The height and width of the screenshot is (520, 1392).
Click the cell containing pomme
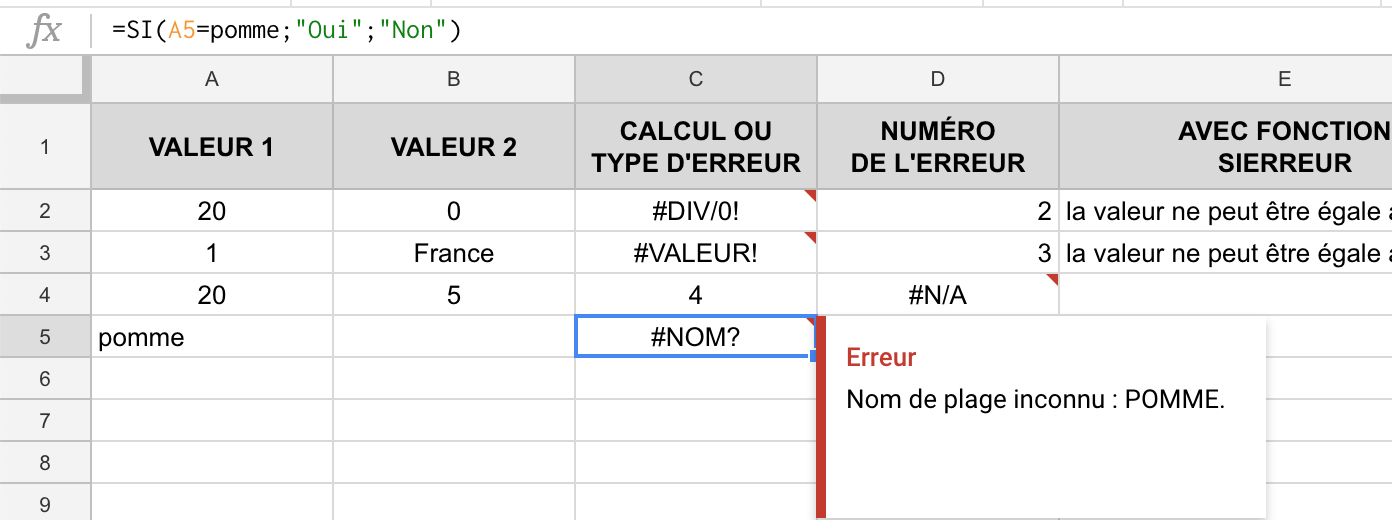point(211,337)
